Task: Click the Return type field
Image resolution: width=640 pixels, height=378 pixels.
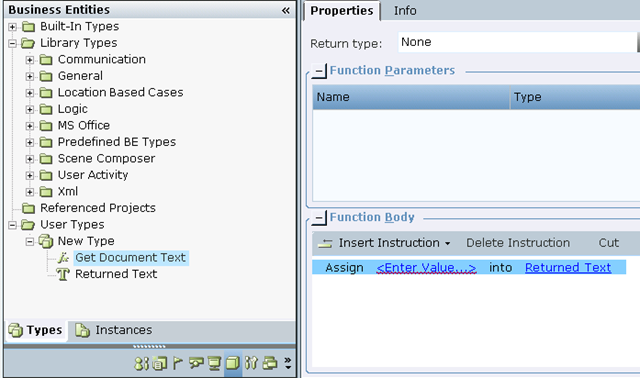Action: point(518,42)
